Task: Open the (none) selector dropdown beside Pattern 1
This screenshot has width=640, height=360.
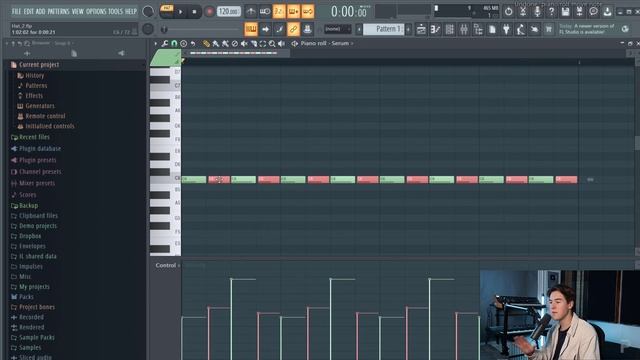Action: click(x=337, y=29)
